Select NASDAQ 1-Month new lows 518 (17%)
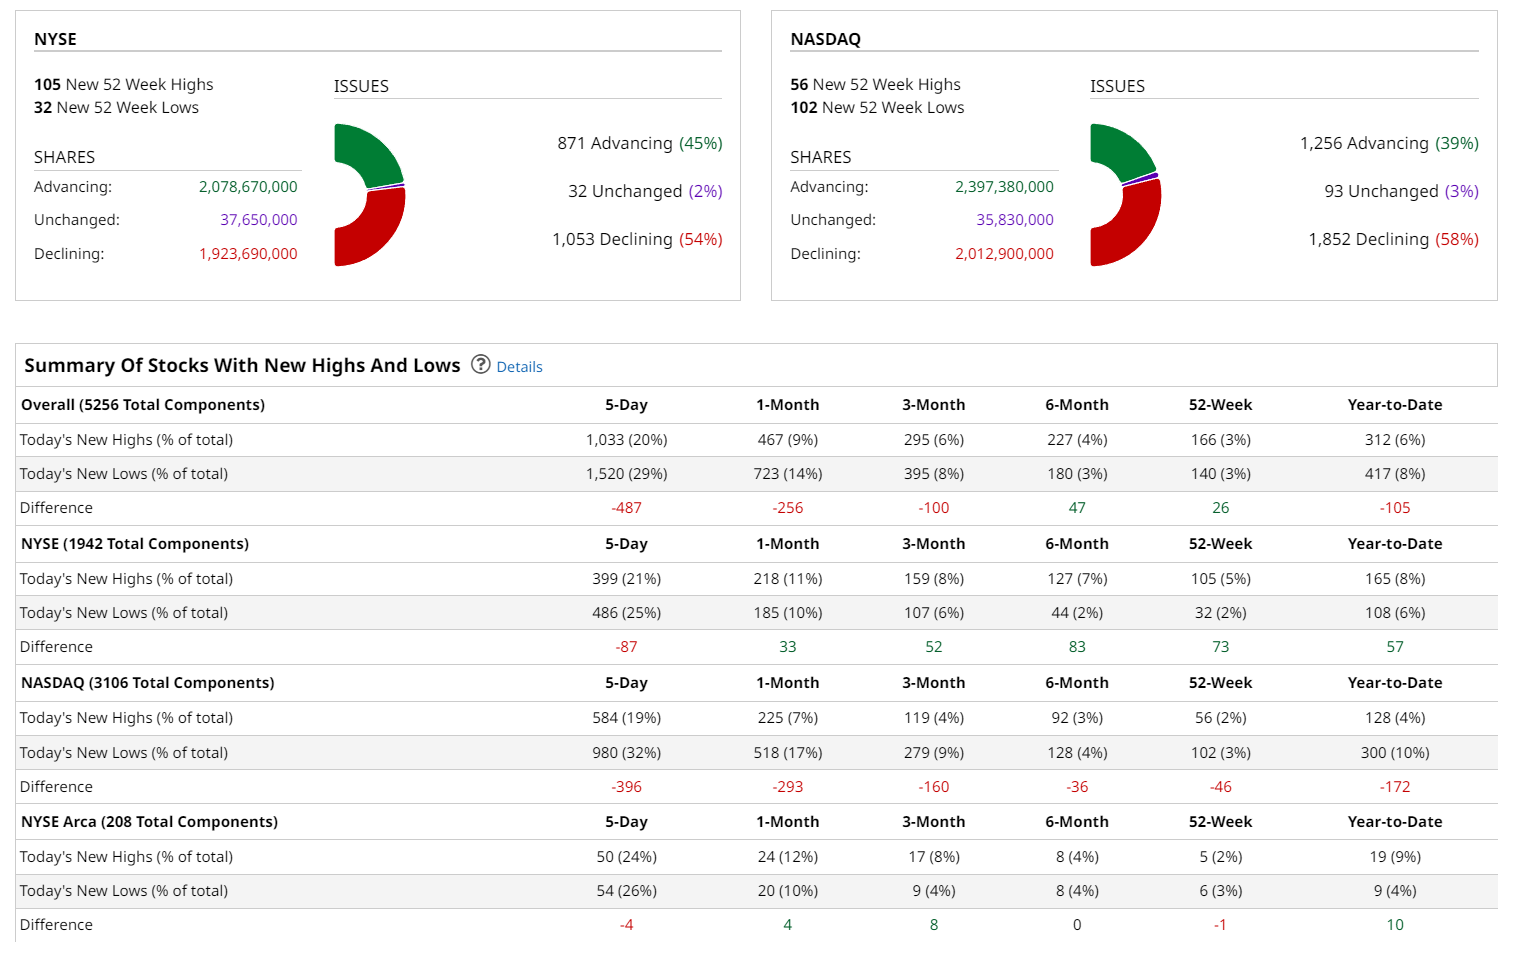The height and width of the screenshot is (954, 1540). (788, 753)
